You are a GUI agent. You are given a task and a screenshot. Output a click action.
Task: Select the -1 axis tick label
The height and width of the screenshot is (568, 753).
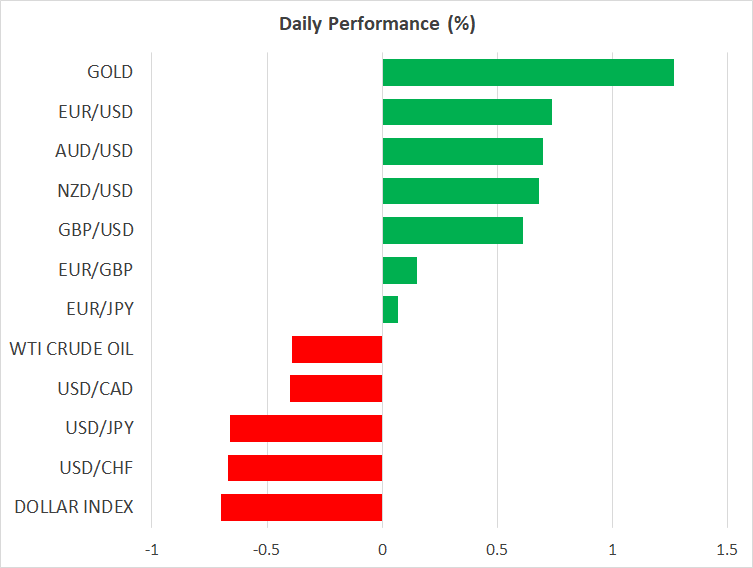click(152, 550)
